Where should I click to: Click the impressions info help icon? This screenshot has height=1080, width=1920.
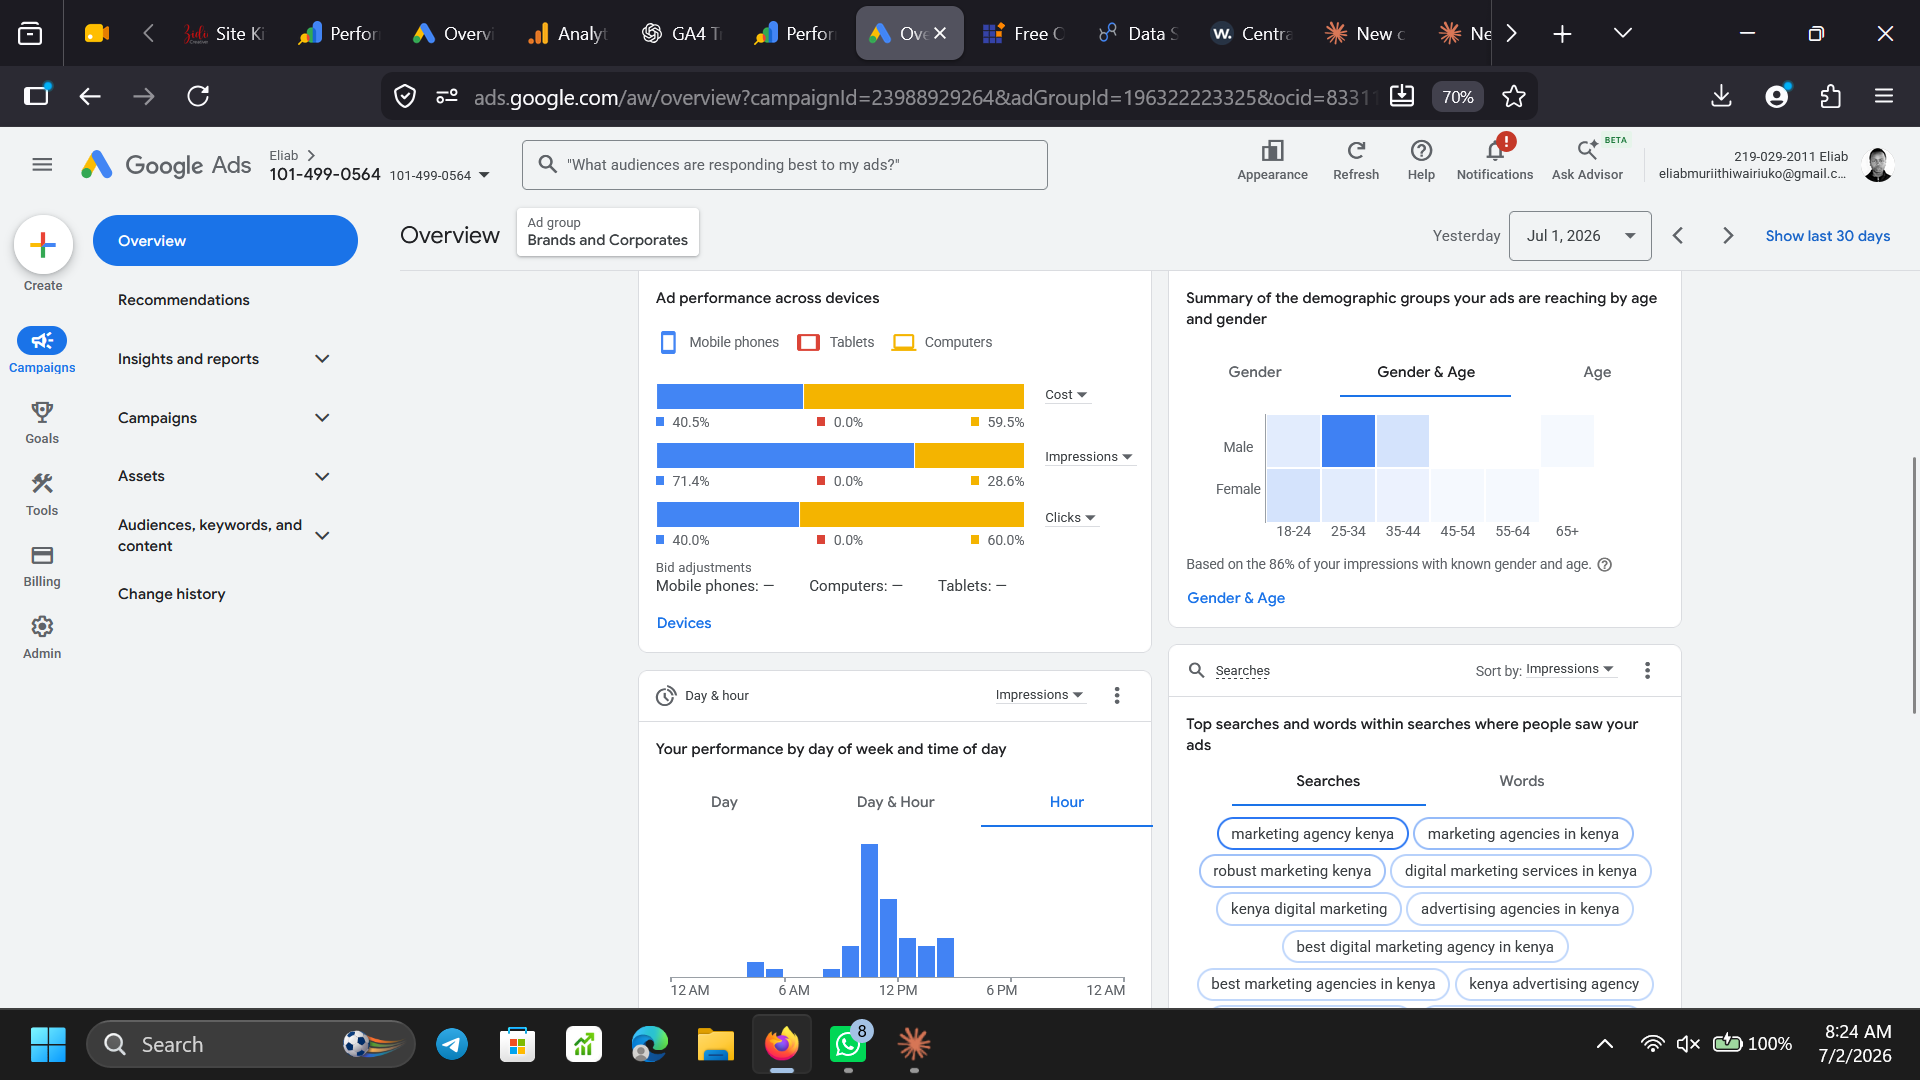tap(1605, 564)
